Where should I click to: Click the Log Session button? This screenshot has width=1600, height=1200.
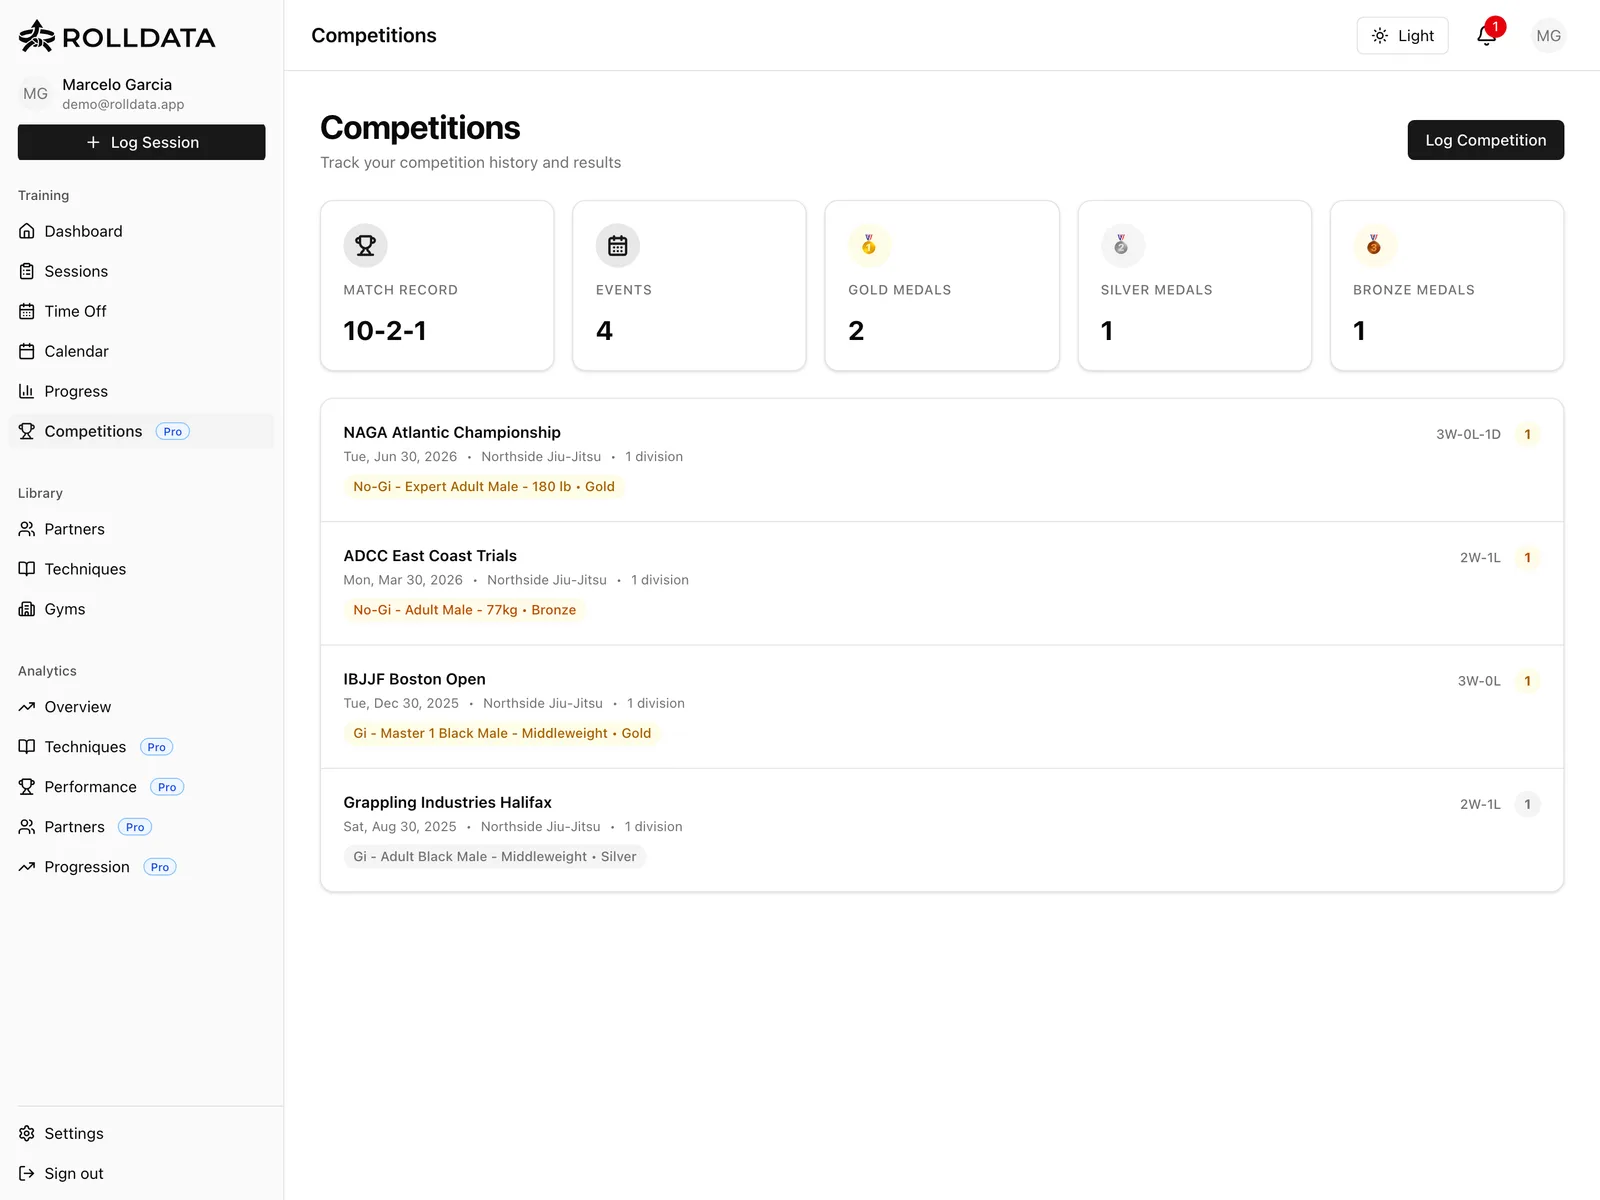click(x=141, y=142)
